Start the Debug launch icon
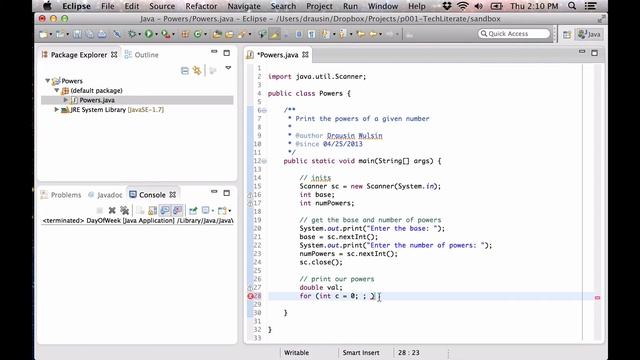The height and width of the screenshot is (360, 640). tap(132, 34)
